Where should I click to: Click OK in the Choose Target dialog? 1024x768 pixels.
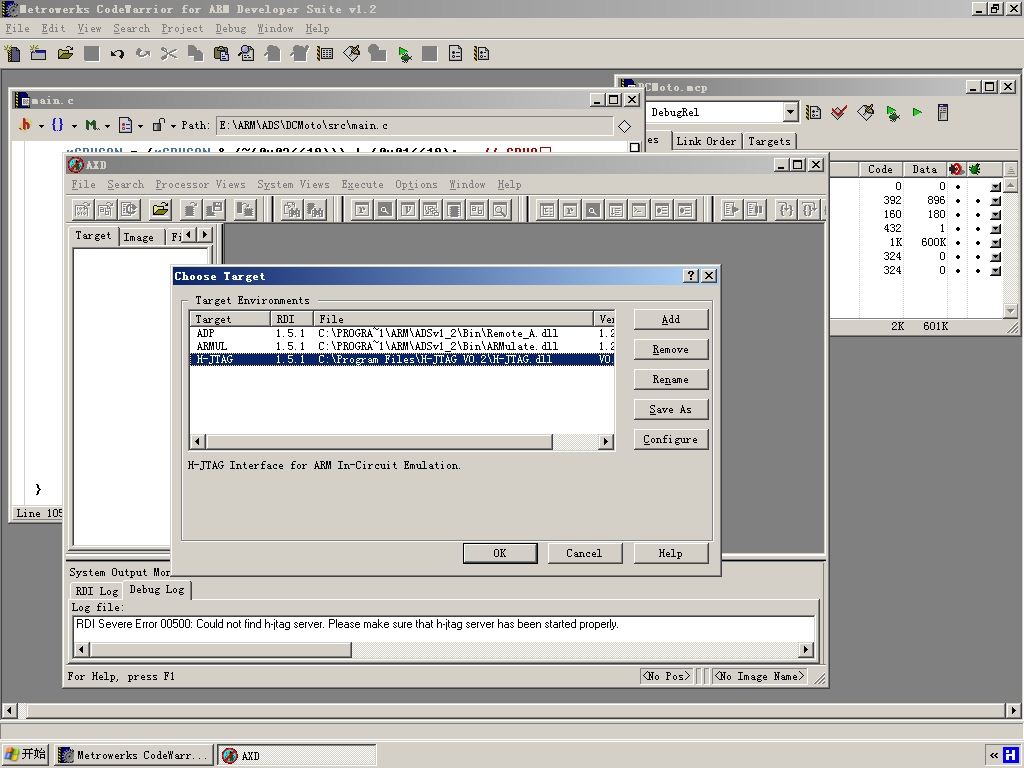(500, 553)
